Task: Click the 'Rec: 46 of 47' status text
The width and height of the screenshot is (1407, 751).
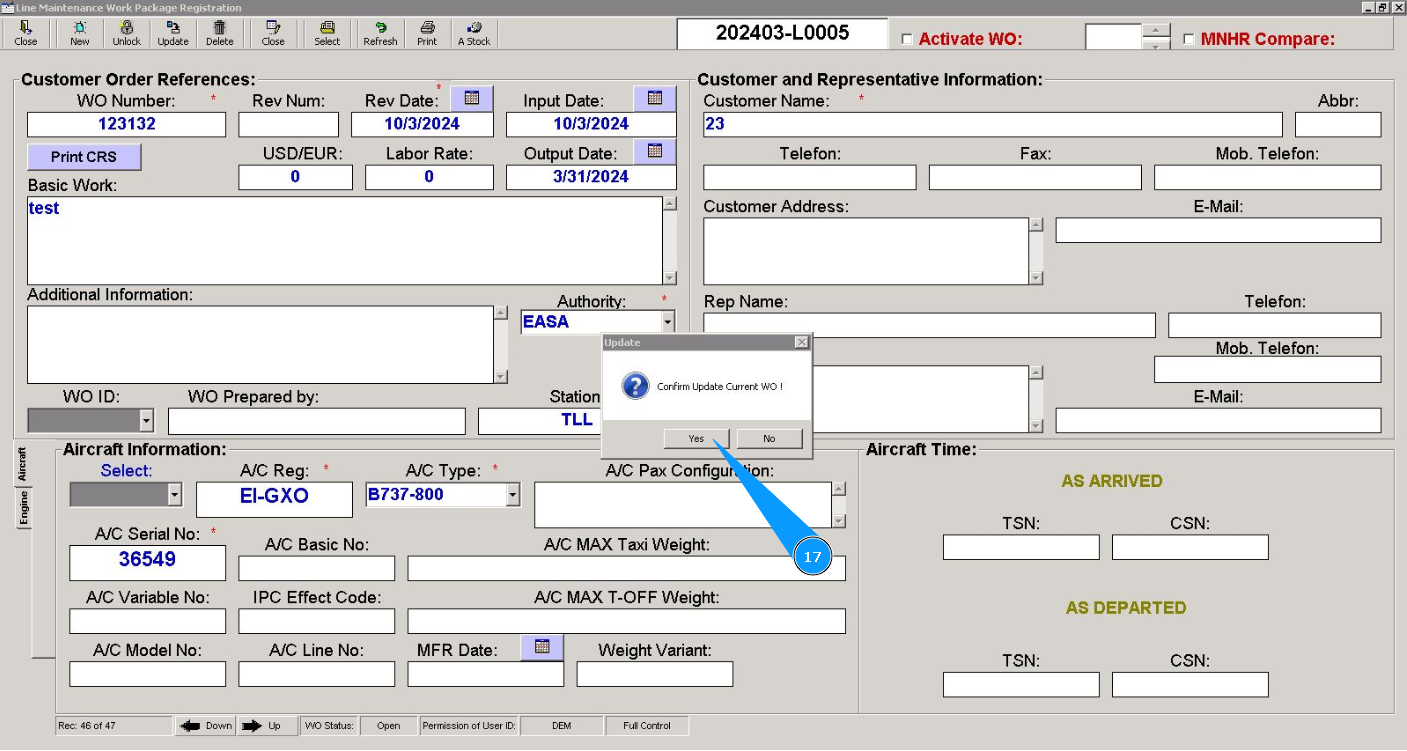Action: 87,726
